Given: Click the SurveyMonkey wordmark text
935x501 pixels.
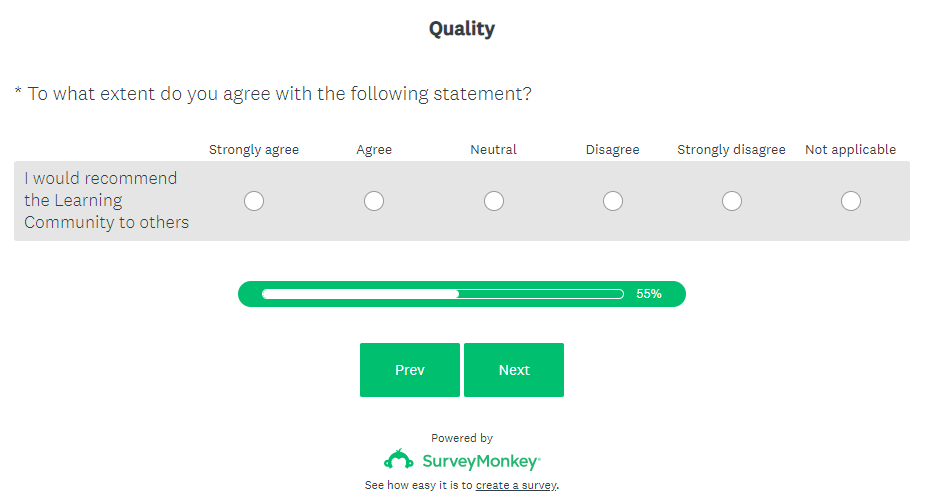Looking at the screenshot, I should click(x=480, y=462).
